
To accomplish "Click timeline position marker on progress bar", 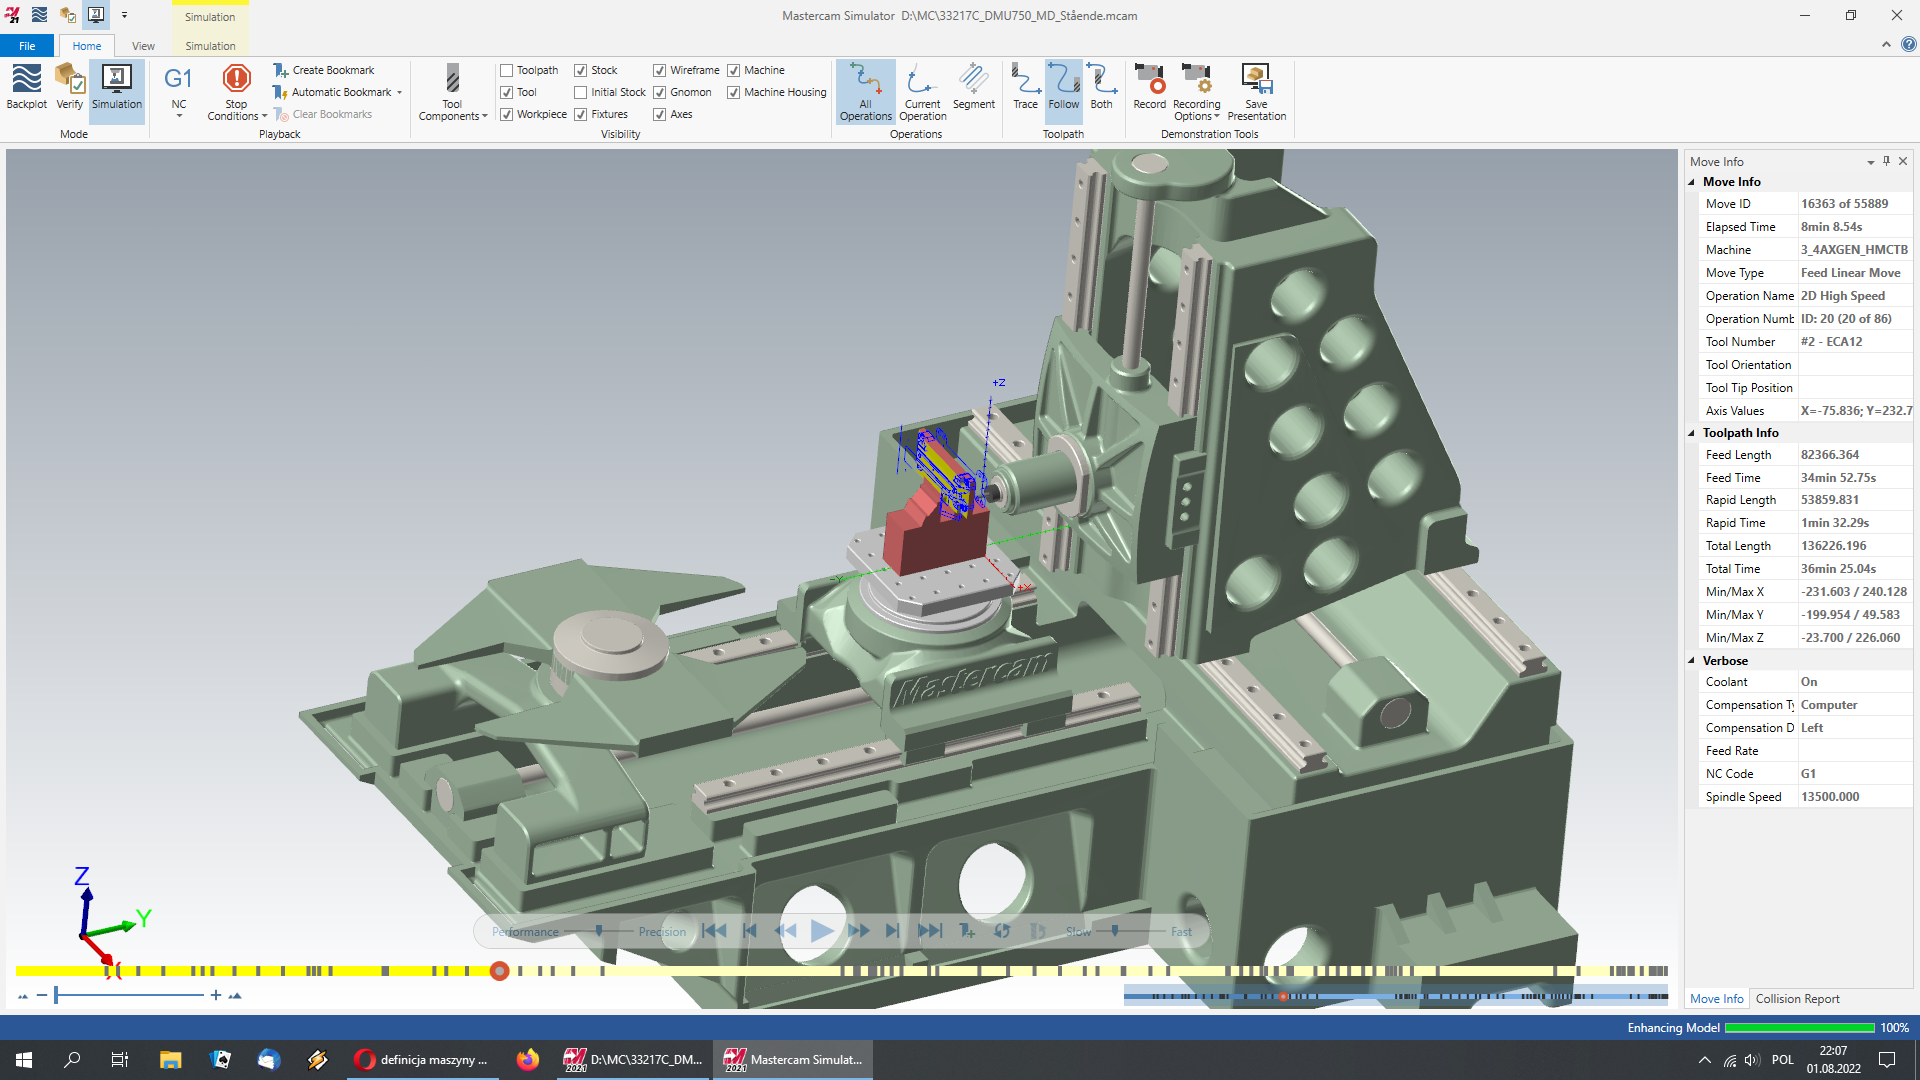I will coord(500,971).
